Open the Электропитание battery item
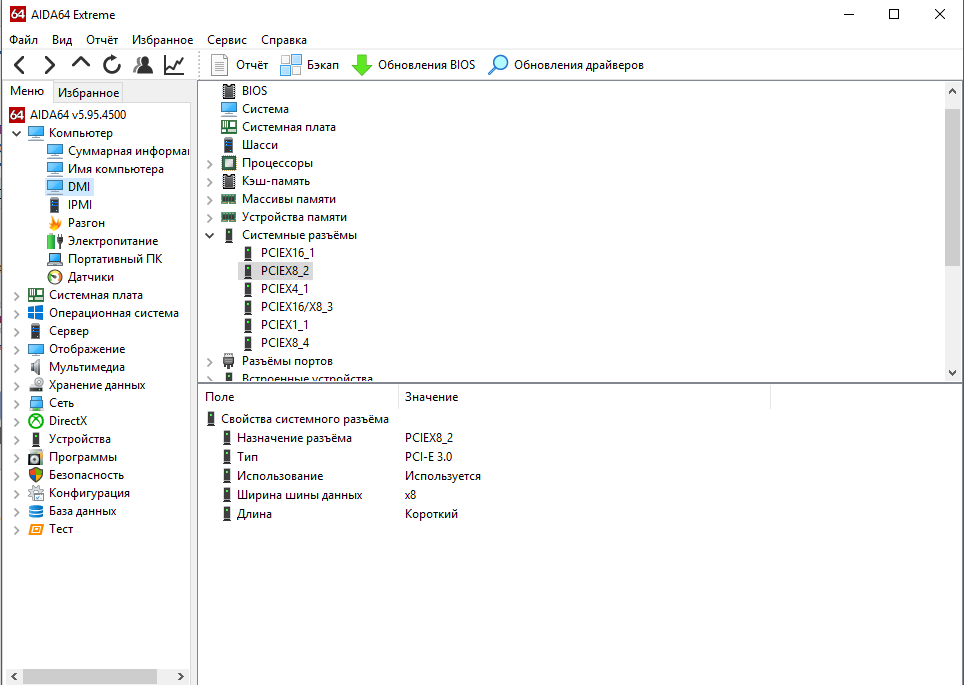The width and height of the screenshot is (964, 685). (x=103, y=240)
